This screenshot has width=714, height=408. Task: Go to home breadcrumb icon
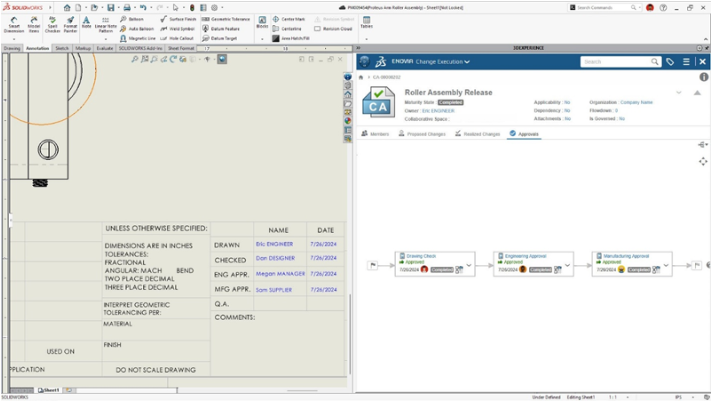[x=361, y=77]
